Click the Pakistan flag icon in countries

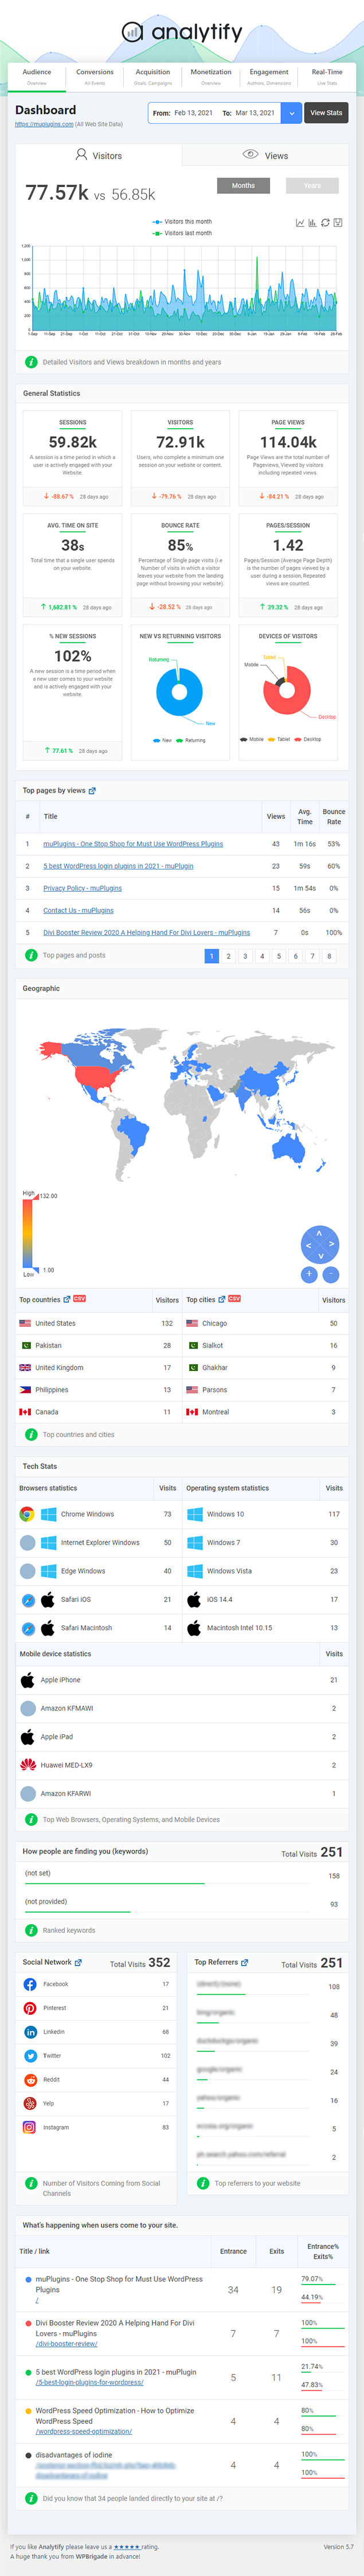pos(25,1345)
